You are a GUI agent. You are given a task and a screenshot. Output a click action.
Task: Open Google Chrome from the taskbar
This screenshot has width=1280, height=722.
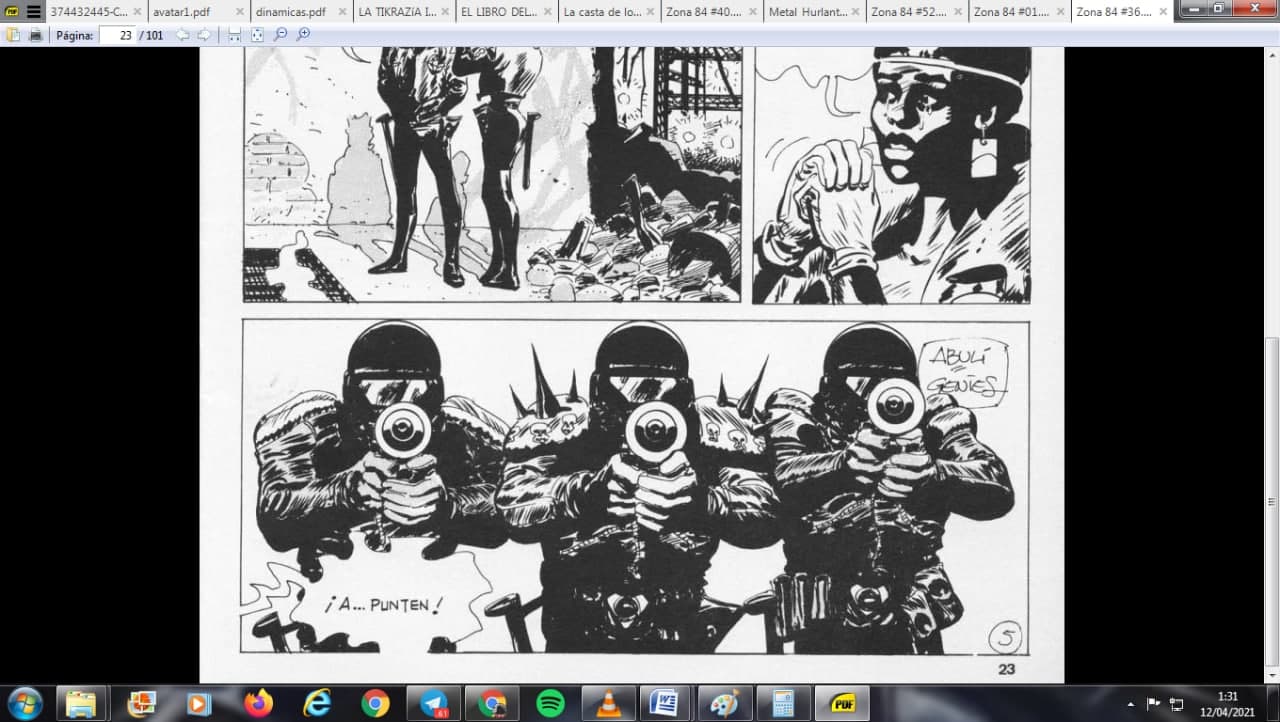point(375,703)
